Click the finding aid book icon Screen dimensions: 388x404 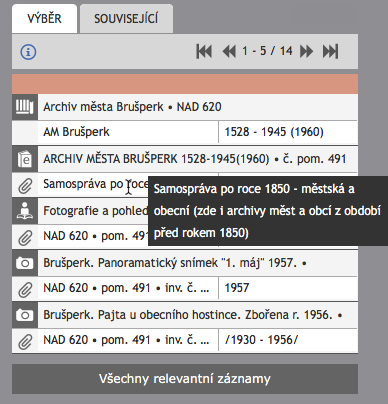tap(25, 159)
